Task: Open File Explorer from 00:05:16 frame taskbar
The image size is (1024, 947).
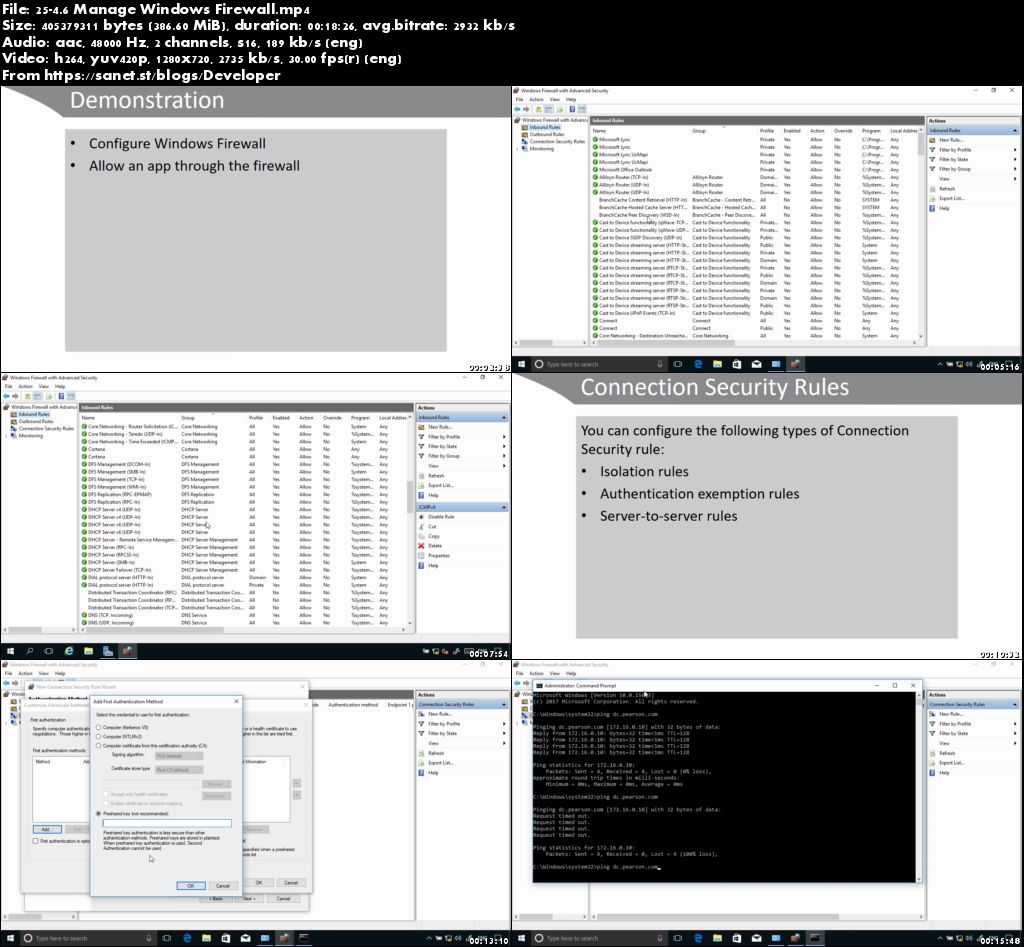Action: point(717,364)
